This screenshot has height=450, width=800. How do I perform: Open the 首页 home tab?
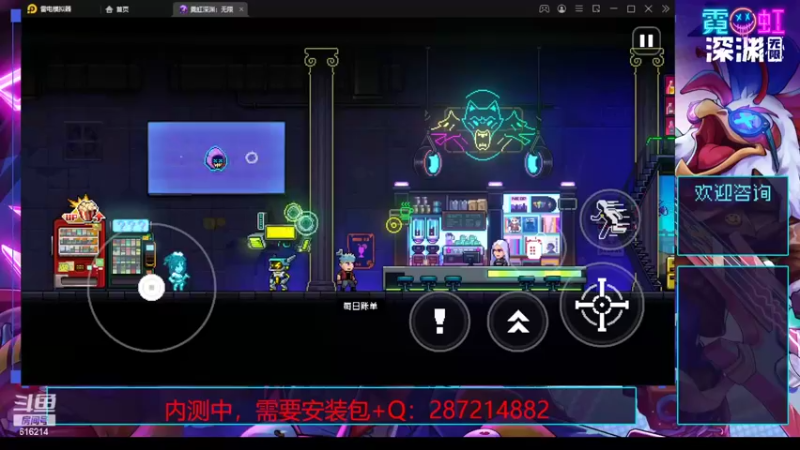[117, 9]
